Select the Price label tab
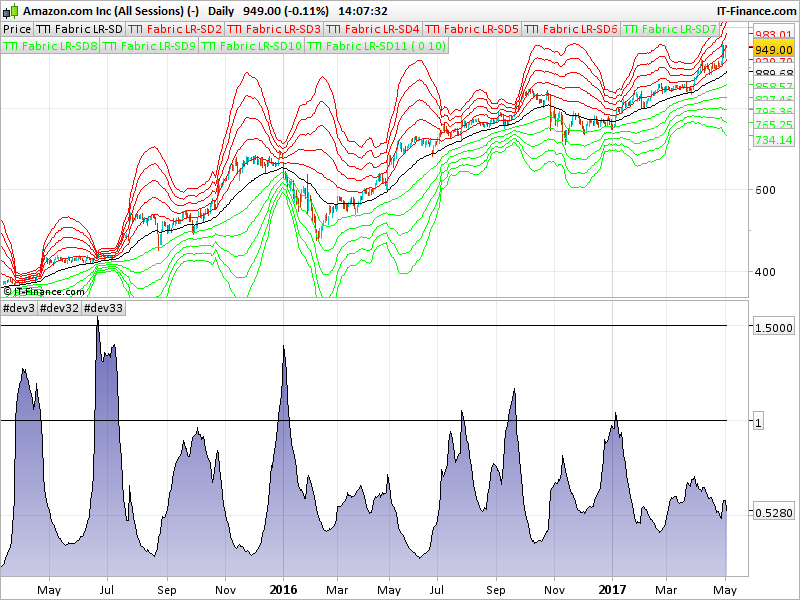The height and width of the screenshot is (600, 800). [17, 29]
